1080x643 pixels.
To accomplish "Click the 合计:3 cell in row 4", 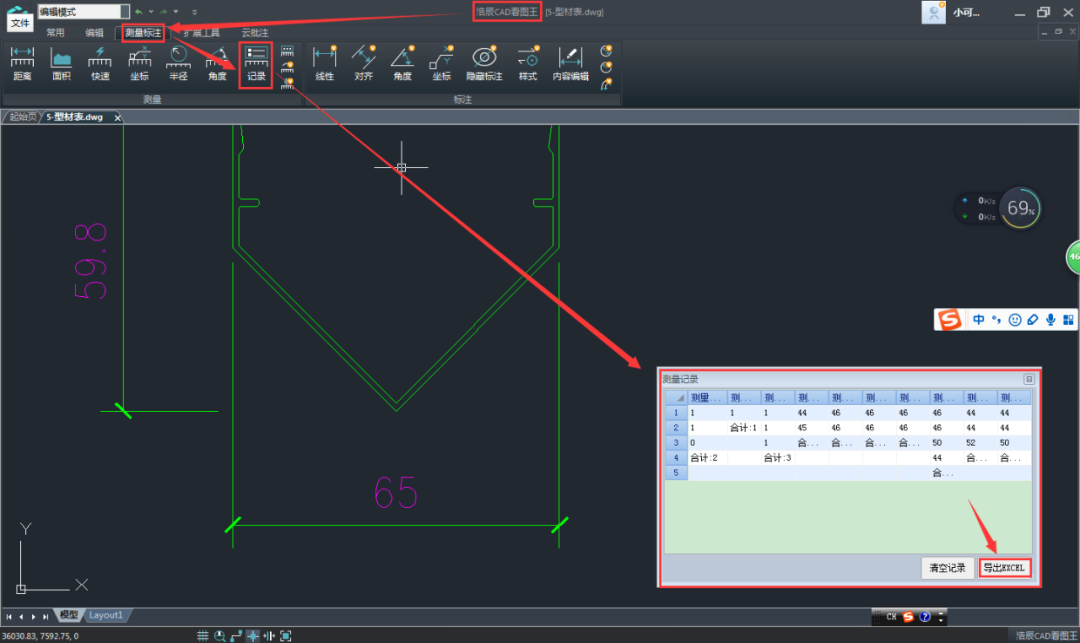I will click(x=778, y=458).
